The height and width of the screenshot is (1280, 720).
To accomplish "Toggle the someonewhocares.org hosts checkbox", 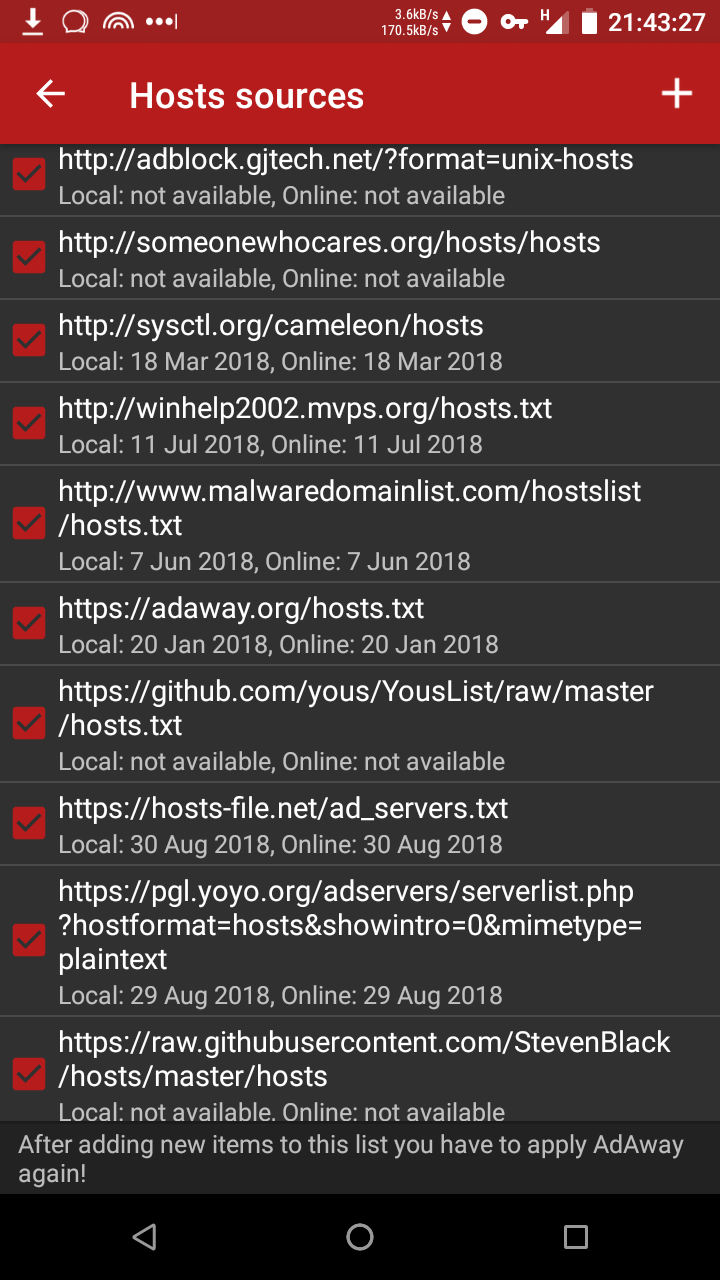I will point(29,257).
